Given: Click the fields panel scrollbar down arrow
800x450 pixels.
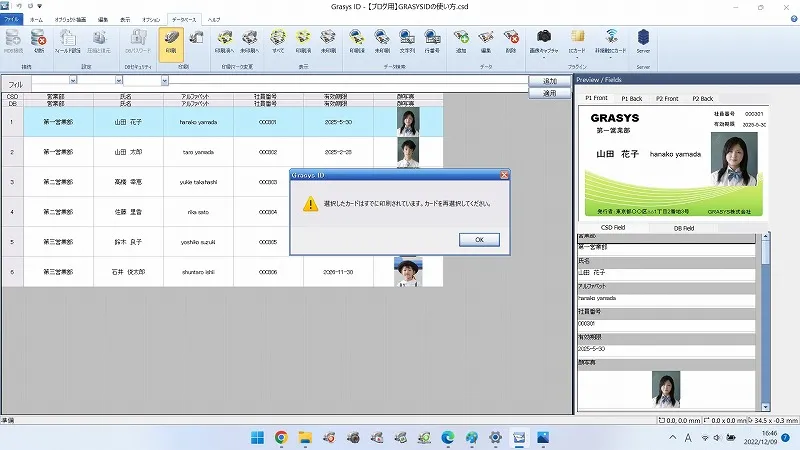Looking at the screenshot, I should pyautogui.click(x=765, y=407).
